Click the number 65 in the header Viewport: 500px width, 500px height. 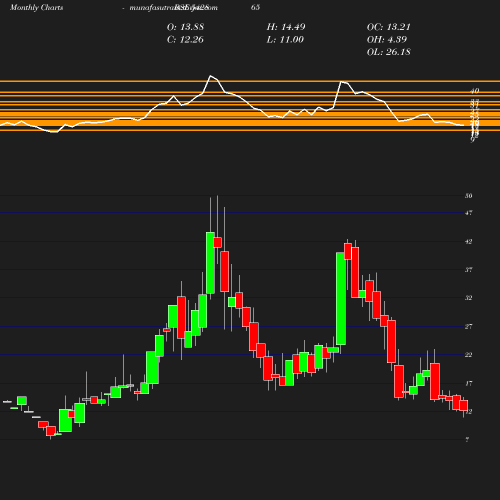click(255, 8)
